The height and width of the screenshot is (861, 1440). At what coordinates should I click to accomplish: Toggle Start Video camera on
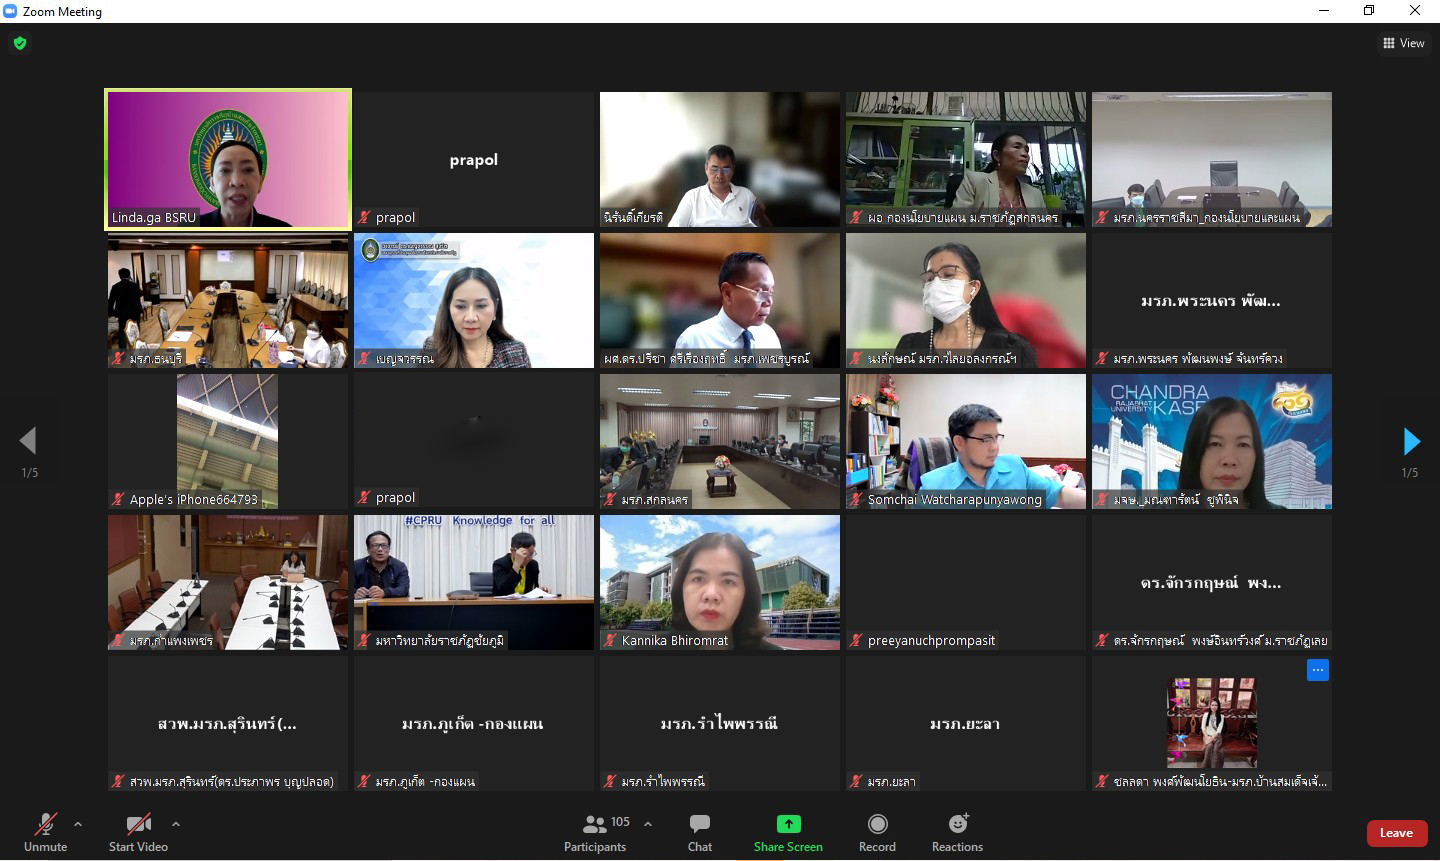138,832
